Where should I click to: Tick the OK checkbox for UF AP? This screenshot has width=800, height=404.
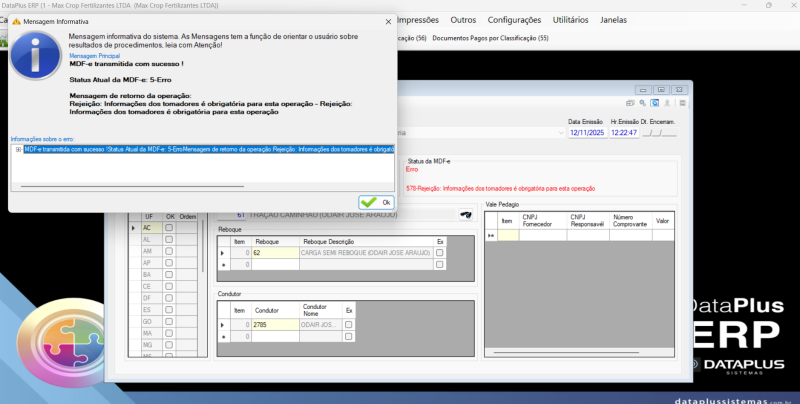pyautogui.click(x=169, y=263)
